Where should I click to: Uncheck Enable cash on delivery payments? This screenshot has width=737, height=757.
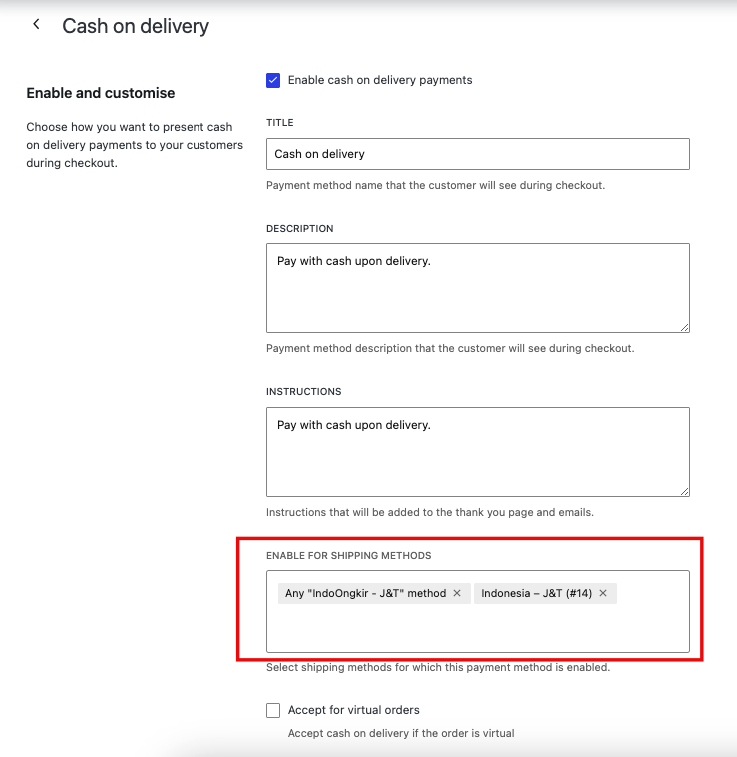(273, 80)
